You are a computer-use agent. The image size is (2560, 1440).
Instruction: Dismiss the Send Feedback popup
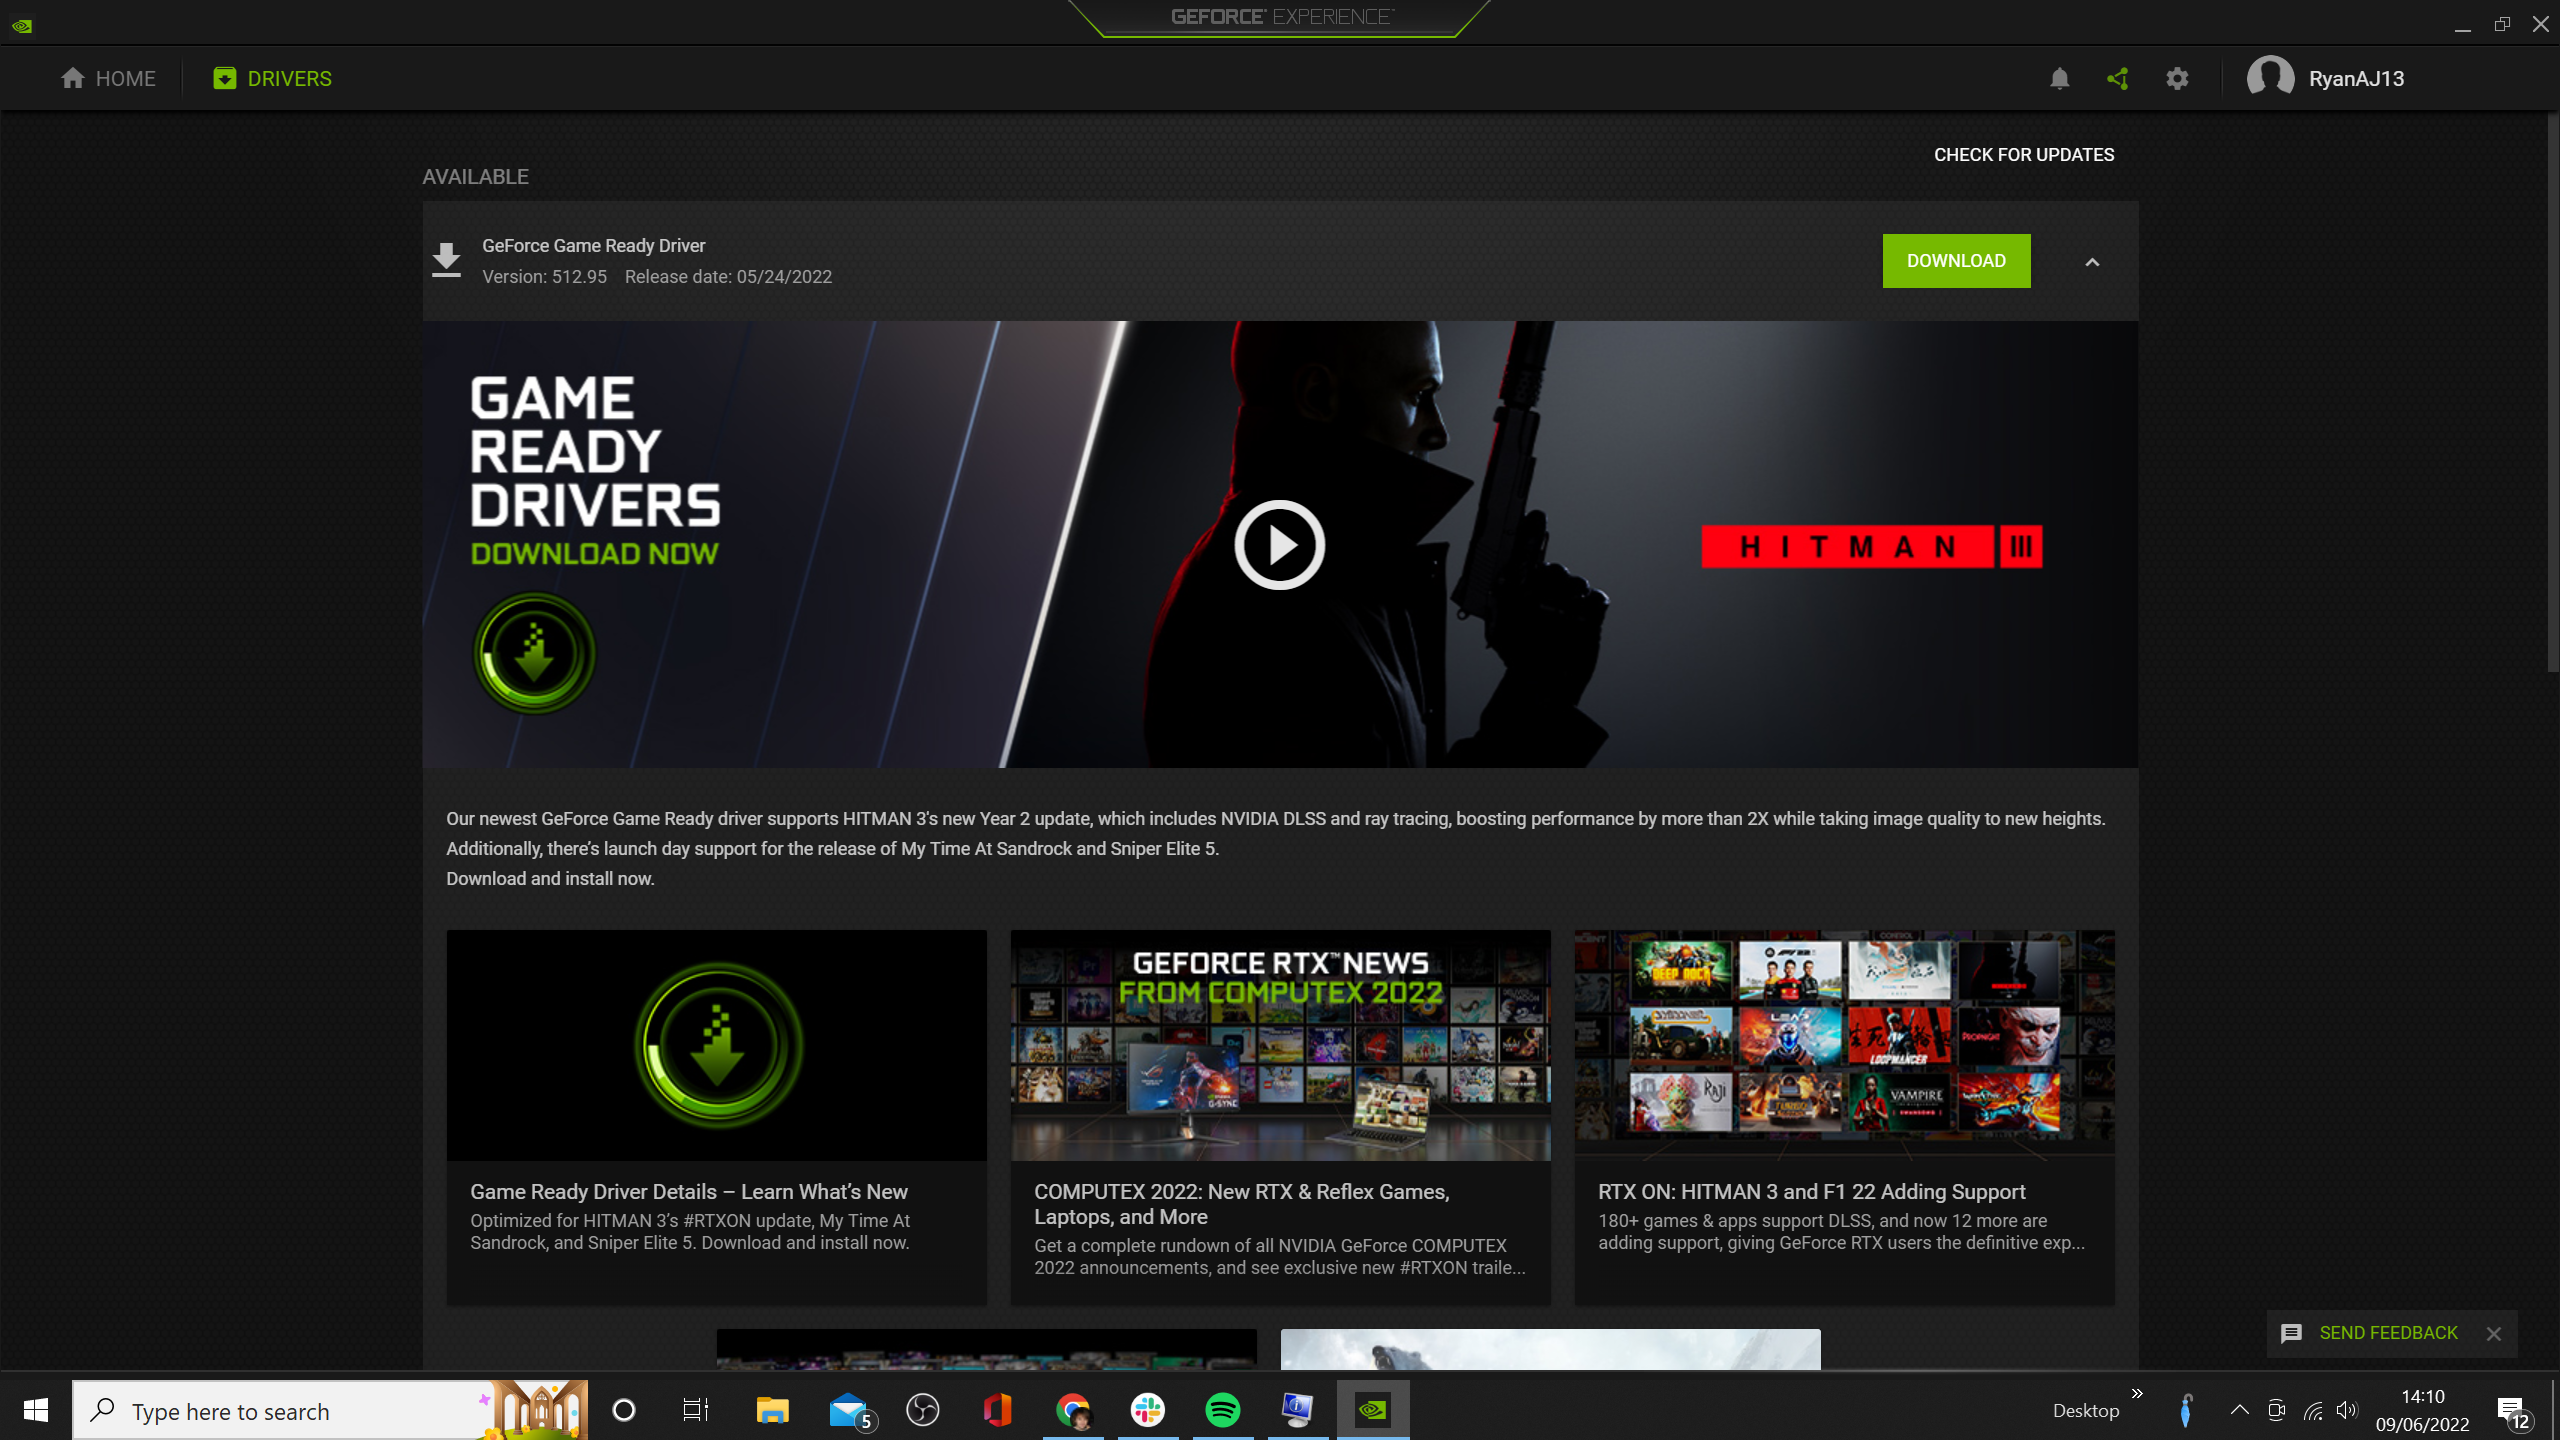tap(2494, 1334)
